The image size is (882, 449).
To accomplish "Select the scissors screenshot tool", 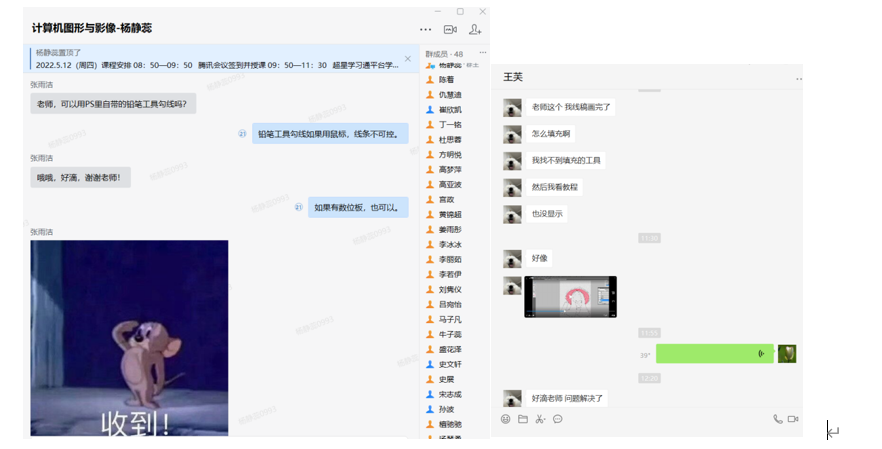I will 540,419.
